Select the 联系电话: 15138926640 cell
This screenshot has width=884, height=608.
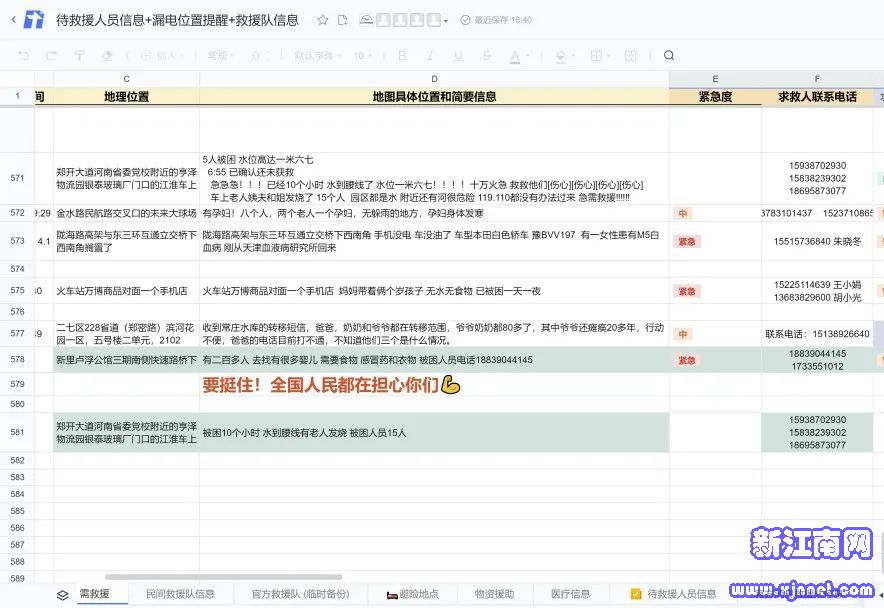point(817,334)
